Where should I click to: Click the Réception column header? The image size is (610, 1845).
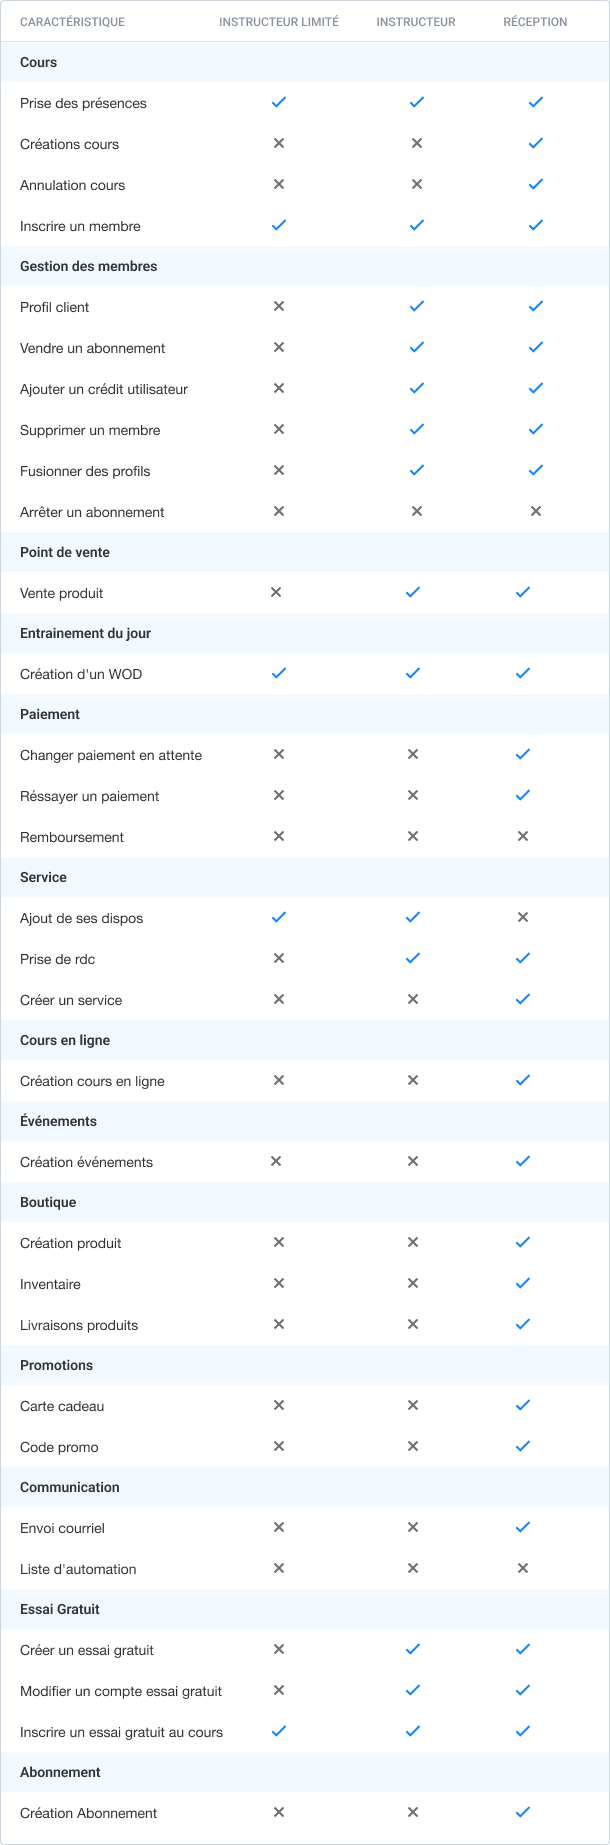pos(535,22)
